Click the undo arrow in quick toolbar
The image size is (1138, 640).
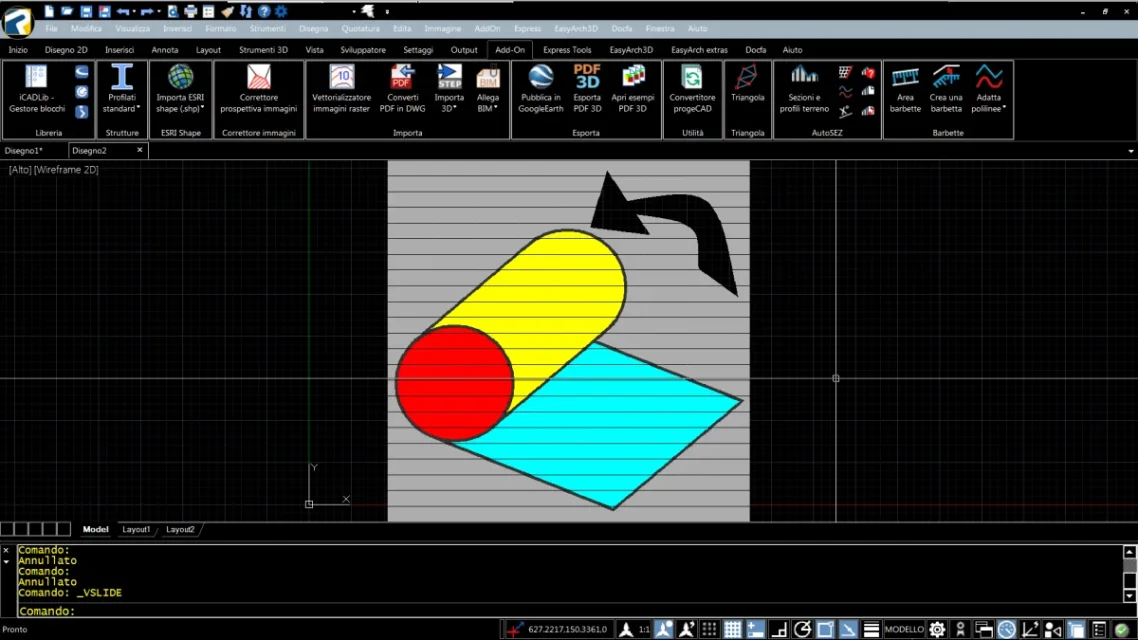(x=123, y=12)
